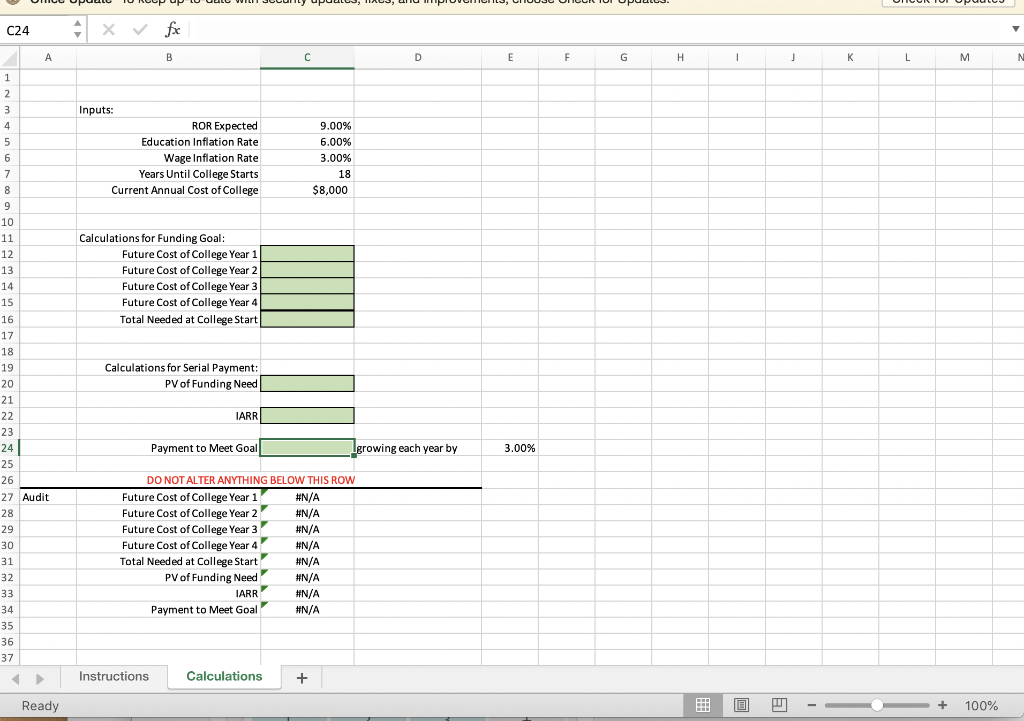Select column B header
Viewport: 1024px width, 721px height.
(x=168, y=57)
